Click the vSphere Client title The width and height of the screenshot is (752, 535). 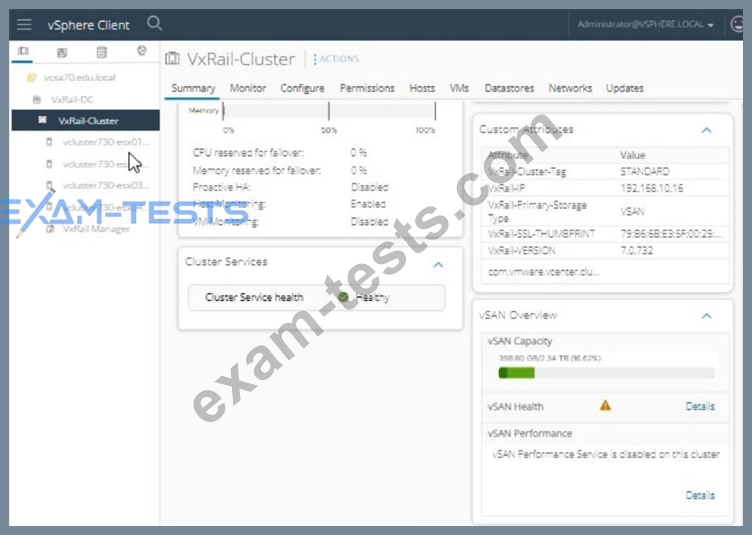pyautogui.click(x=88, y=25)
